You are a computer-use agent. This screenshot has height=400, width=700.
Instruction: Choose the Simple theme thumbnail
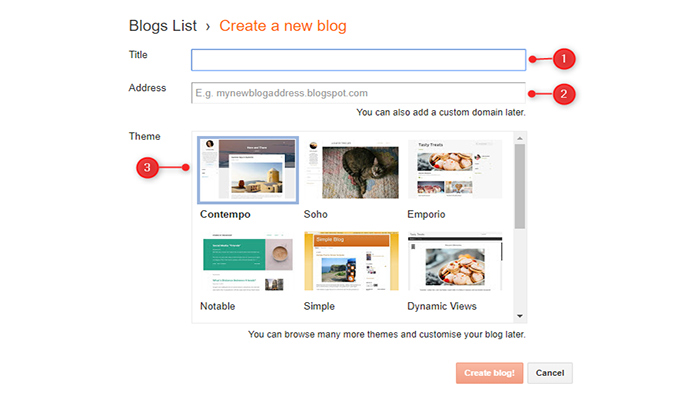(351, 262)
